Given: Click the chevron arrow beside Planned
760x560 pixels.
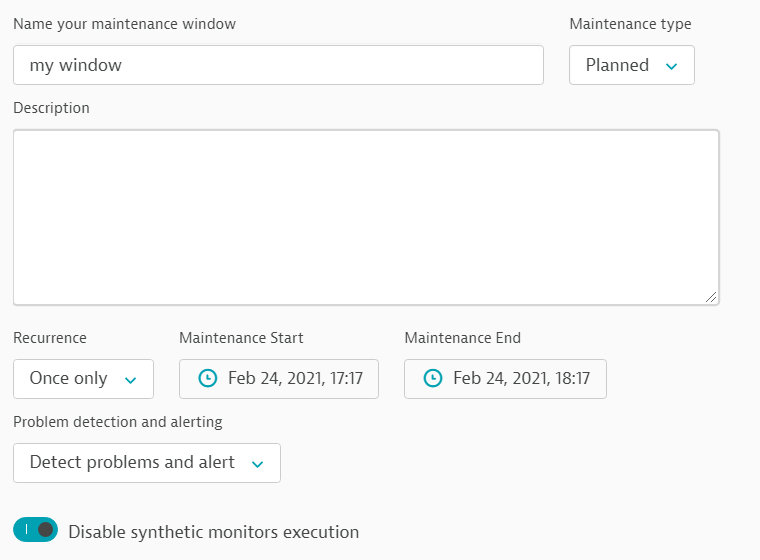Looking at the screenshot, I should pyautogui.click(x=672, y=66).
